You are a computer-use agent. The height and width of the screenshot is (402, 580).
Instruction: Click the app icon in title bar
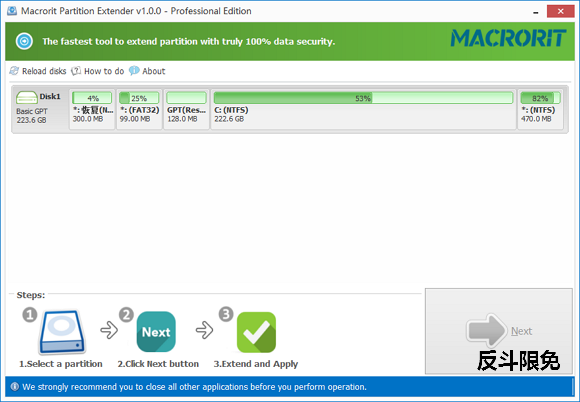12,11
